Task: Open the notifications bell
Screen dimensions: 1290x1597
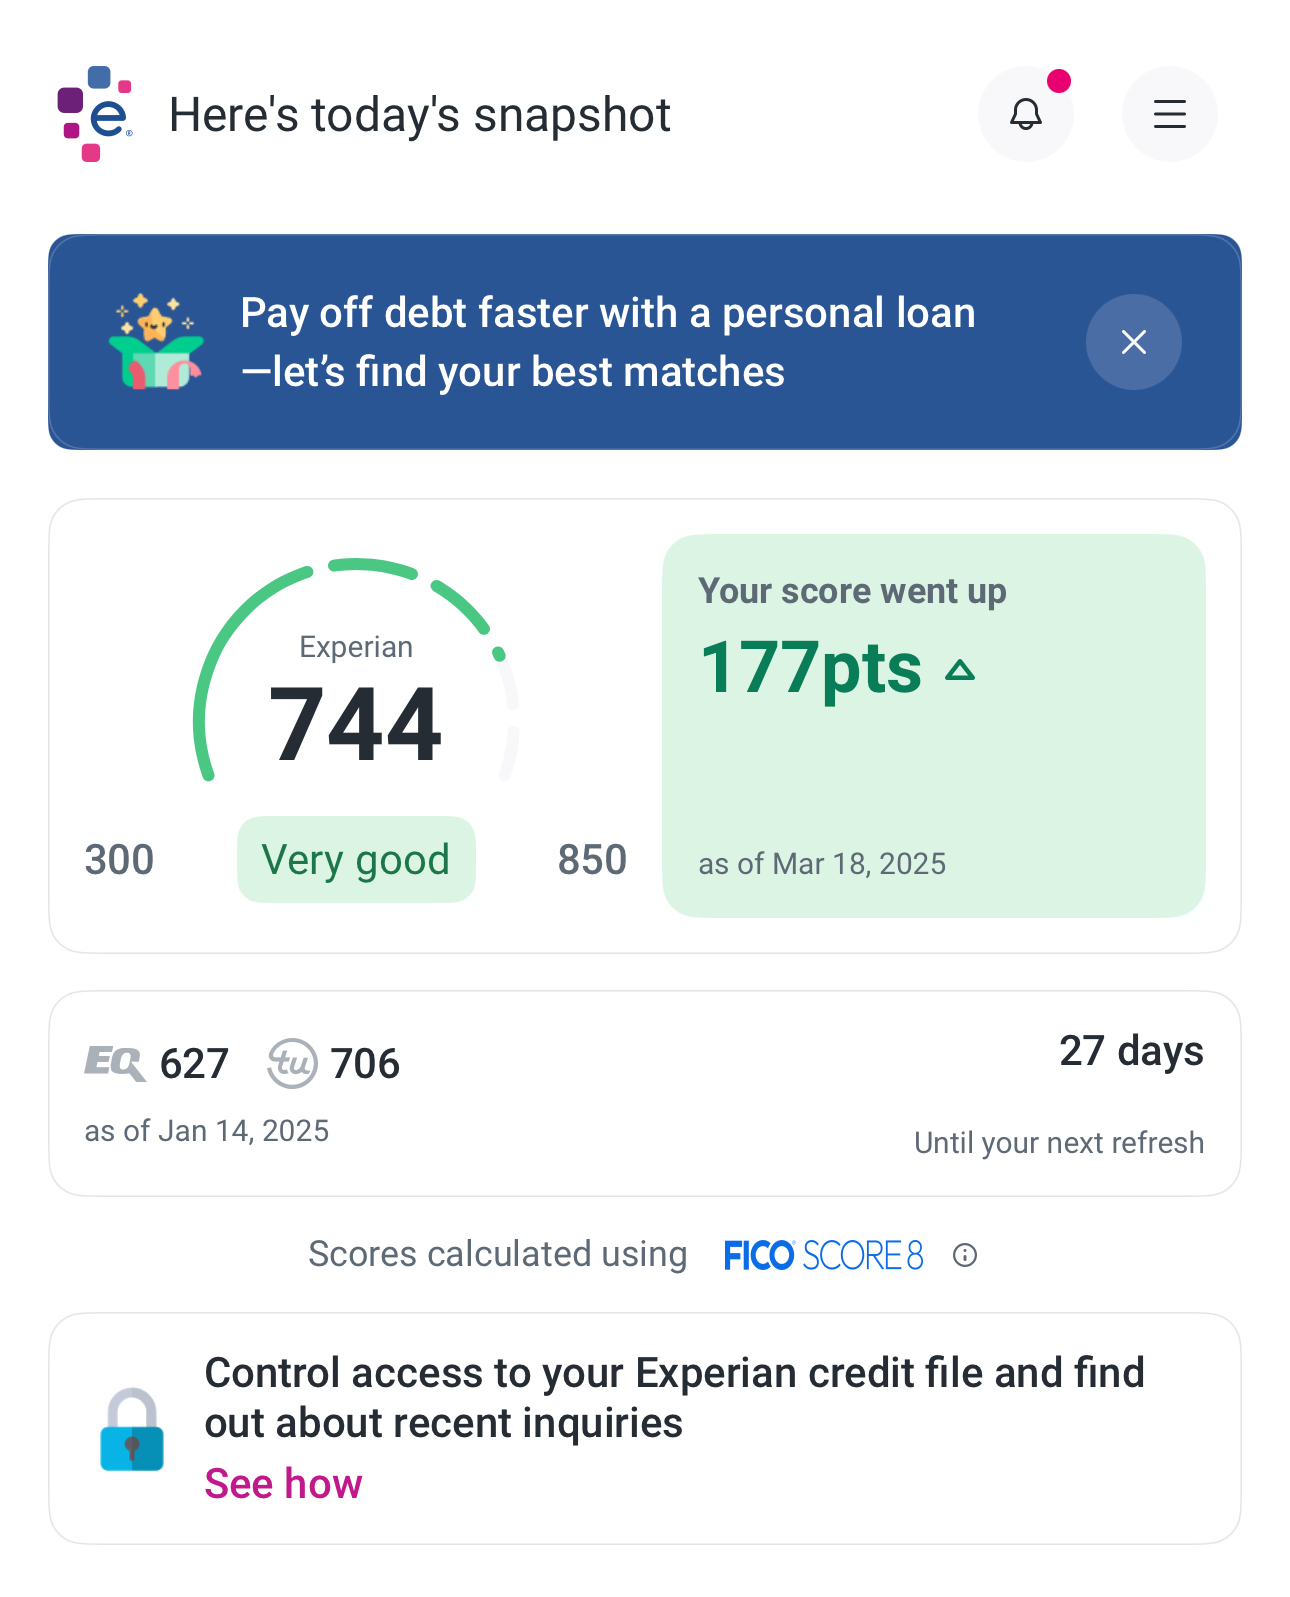Action: [1025, 114]
